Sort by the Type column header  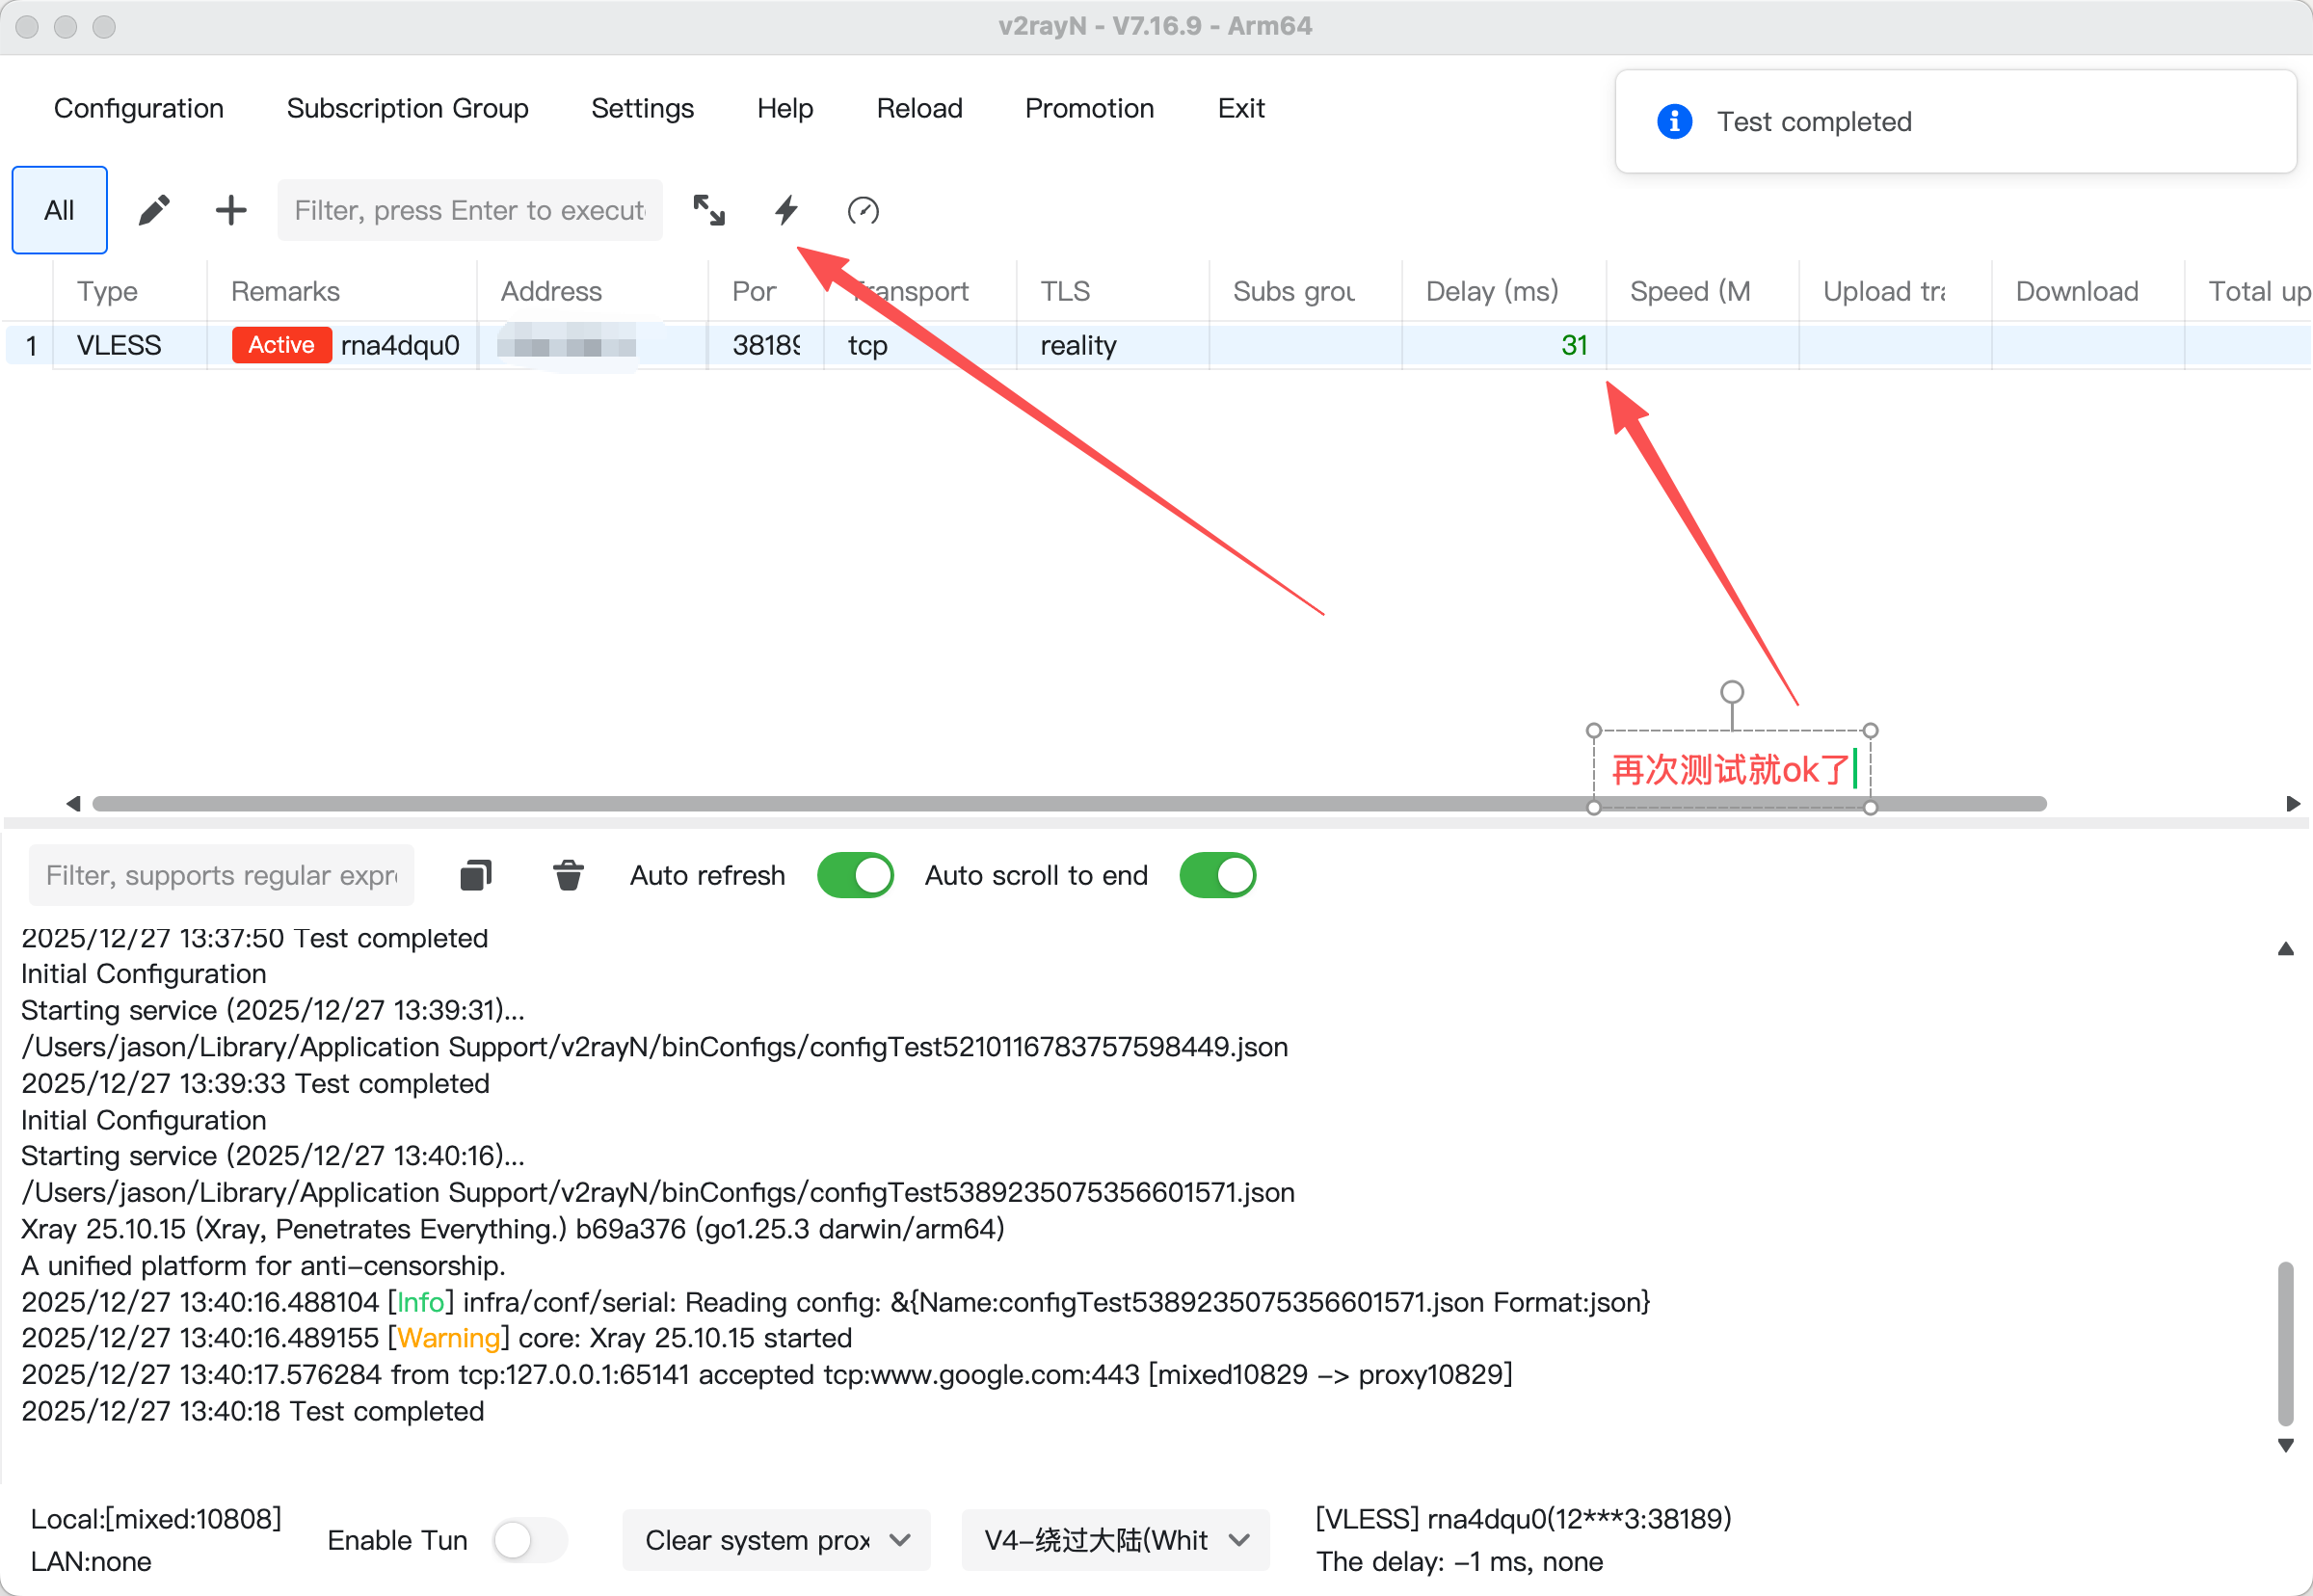coord(130,291)
